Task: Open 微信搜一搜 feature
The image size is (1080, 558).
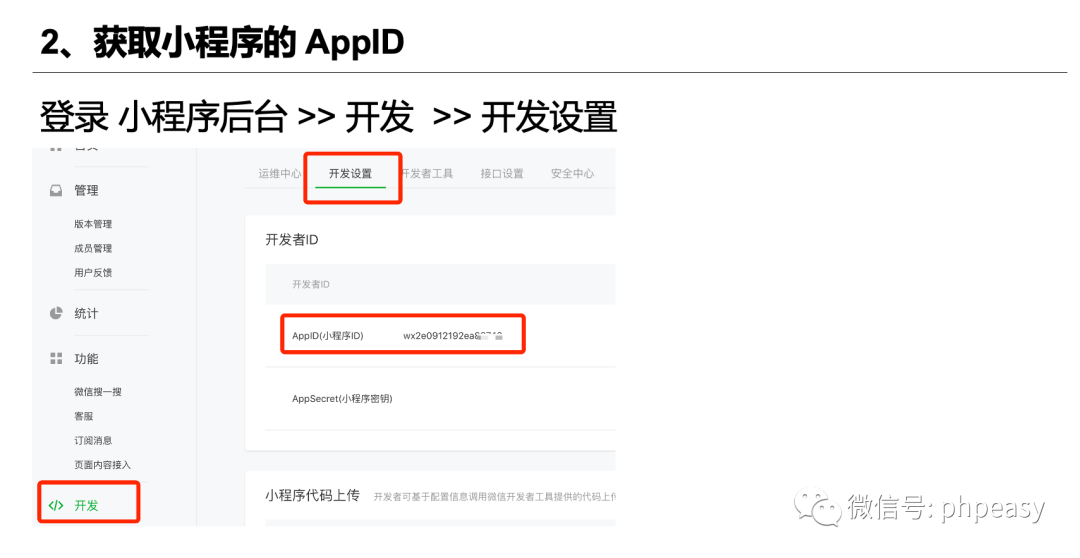Action: [98, 392]
